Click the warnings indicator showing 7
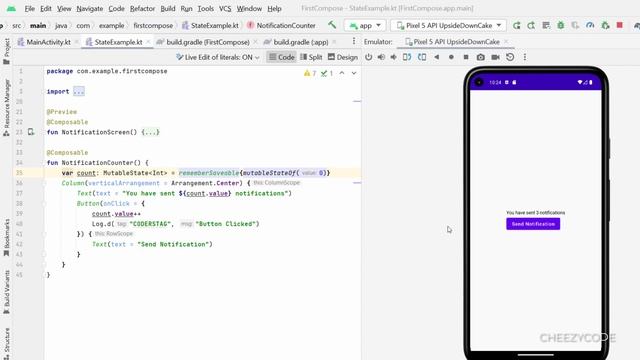The height and width of the screenshot is (360, 640). click(310, 73)
